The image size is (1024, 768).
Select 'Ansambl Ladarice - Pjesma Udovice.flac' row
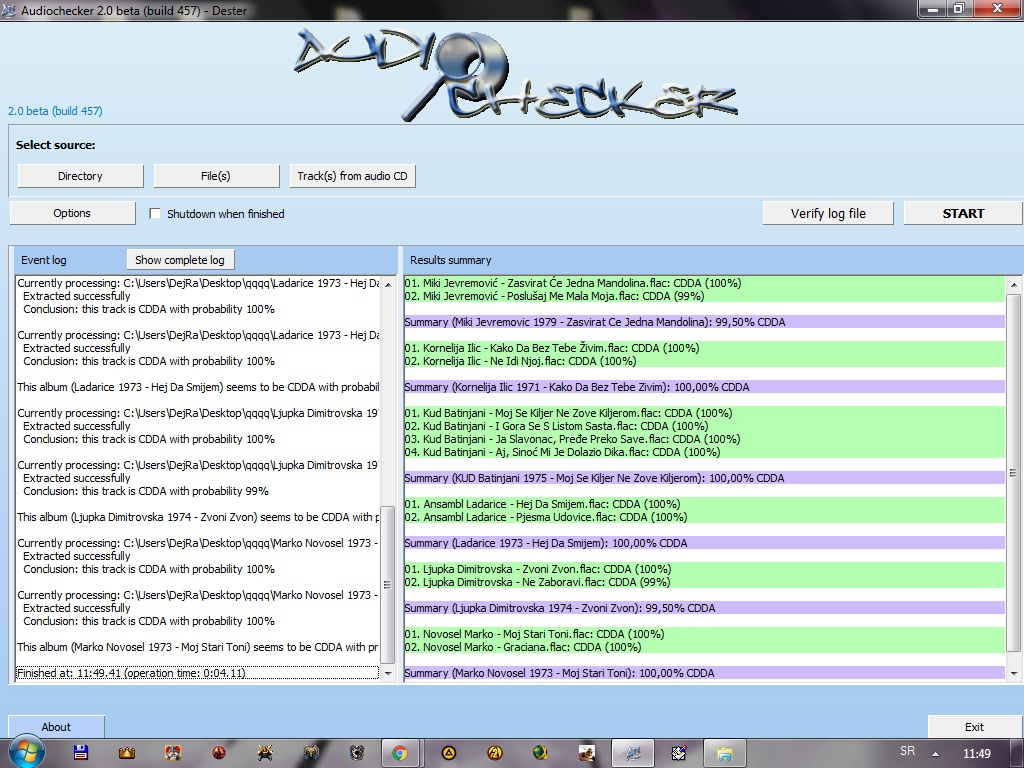(704, 517)
